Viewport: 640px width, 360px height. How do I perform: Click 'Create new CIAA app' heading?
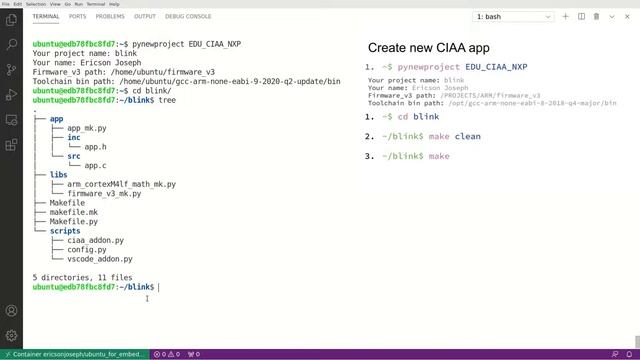coord(429,48)
